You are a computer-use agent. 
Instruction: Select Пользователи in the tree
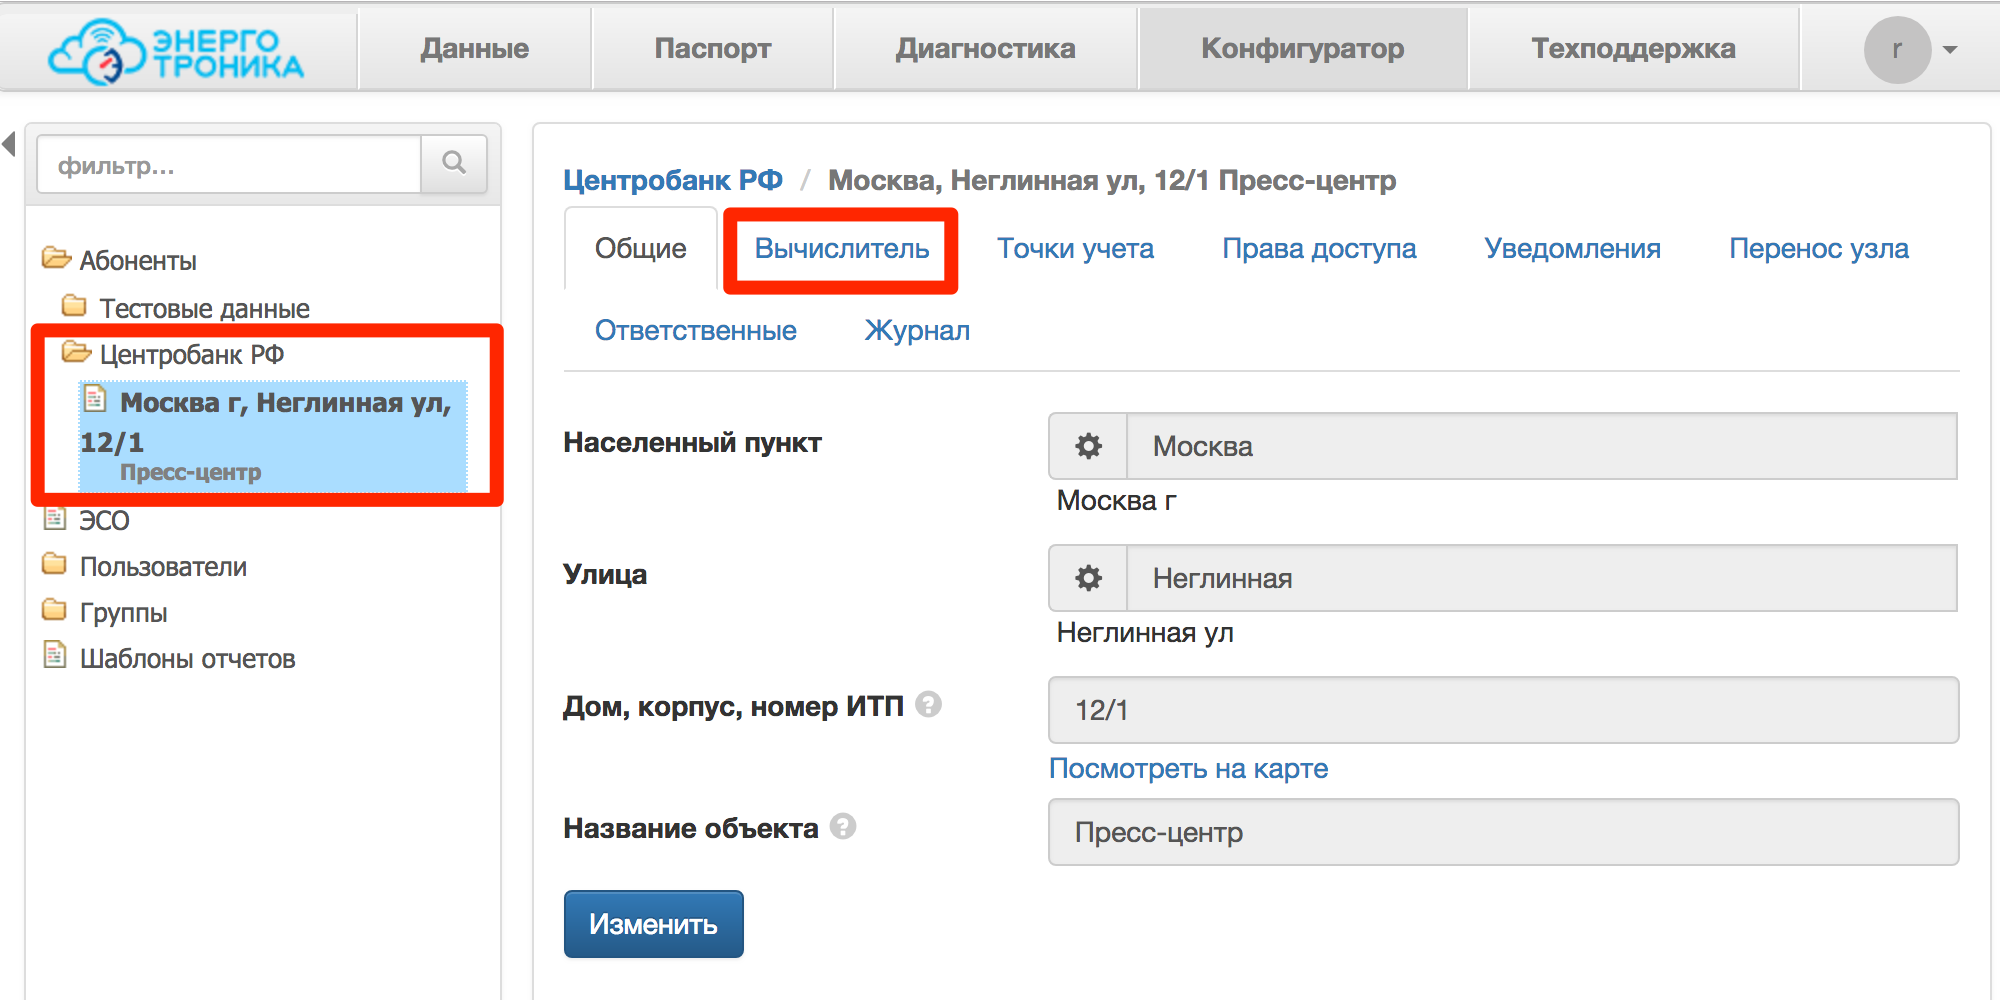coord(163,567)
